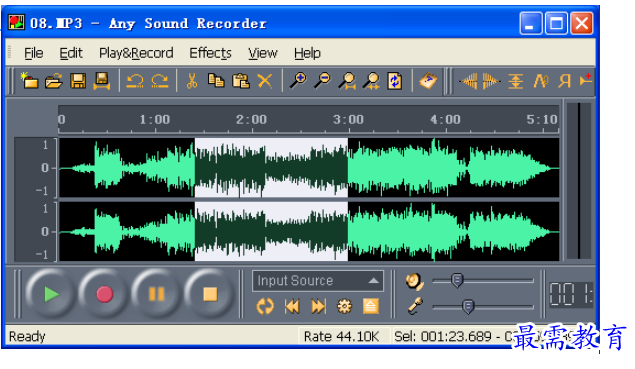Click the application icon in title bar
The width and height of the screenshot is (635, 369).
(17, 22)
